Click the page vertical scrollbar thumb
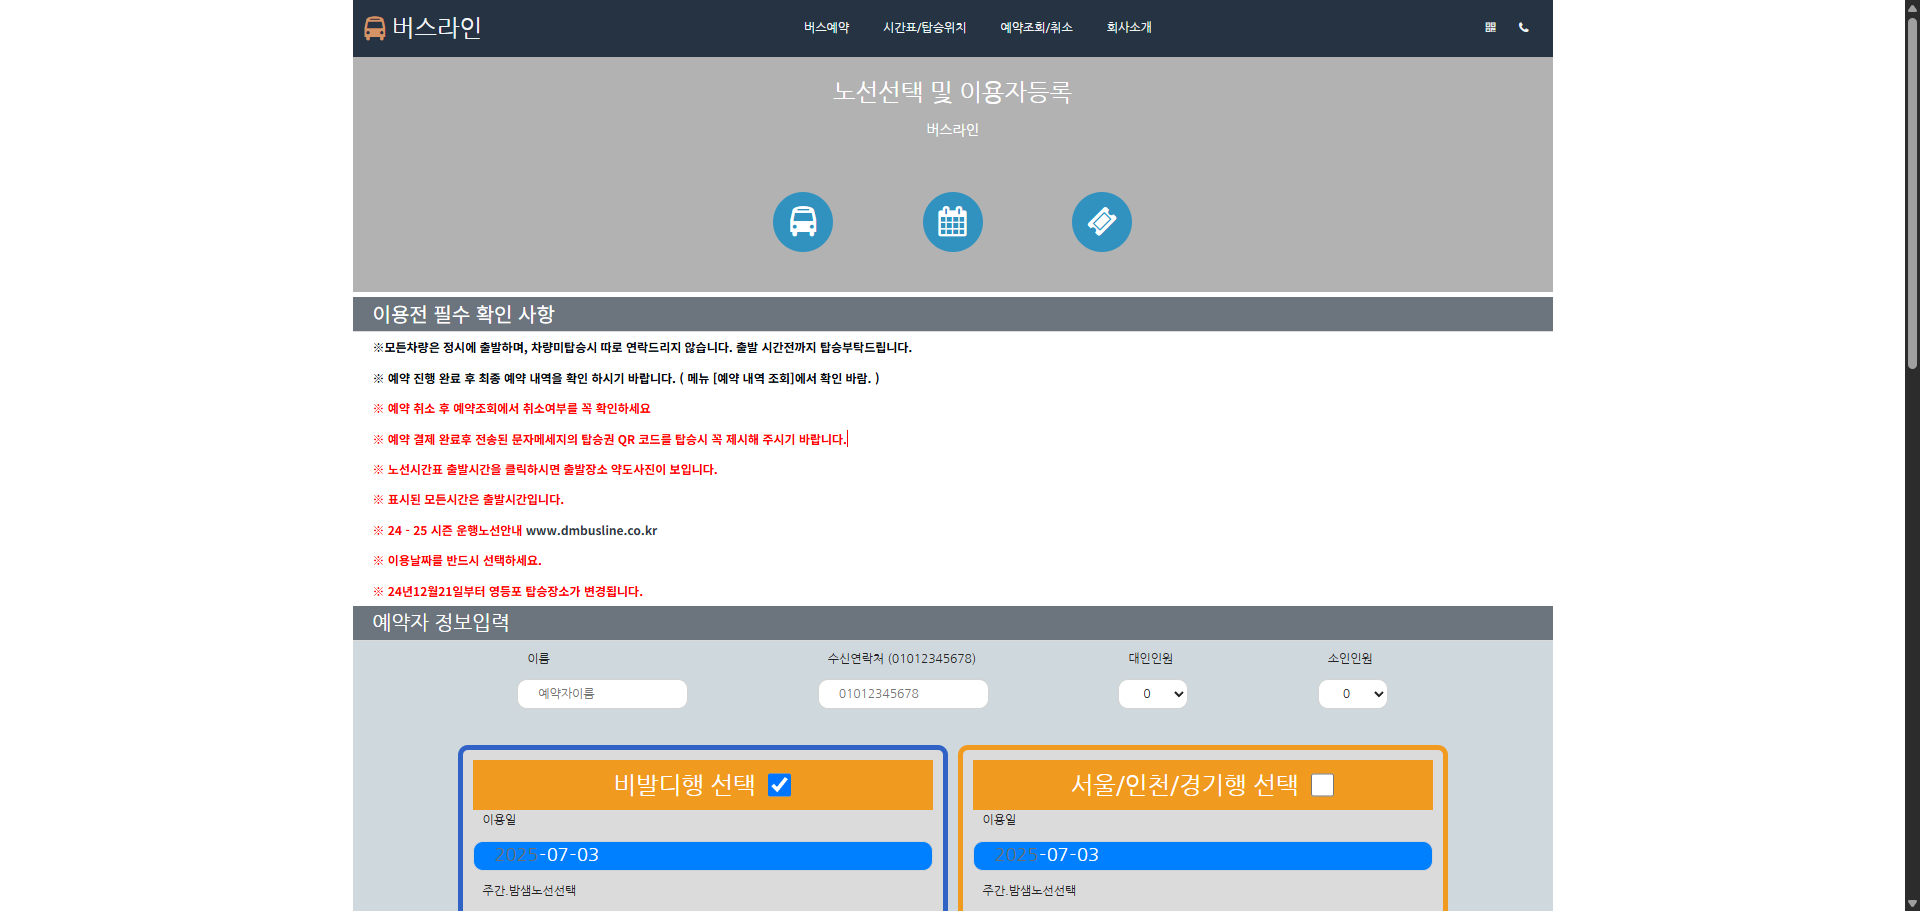 (x=1912, y=190)
